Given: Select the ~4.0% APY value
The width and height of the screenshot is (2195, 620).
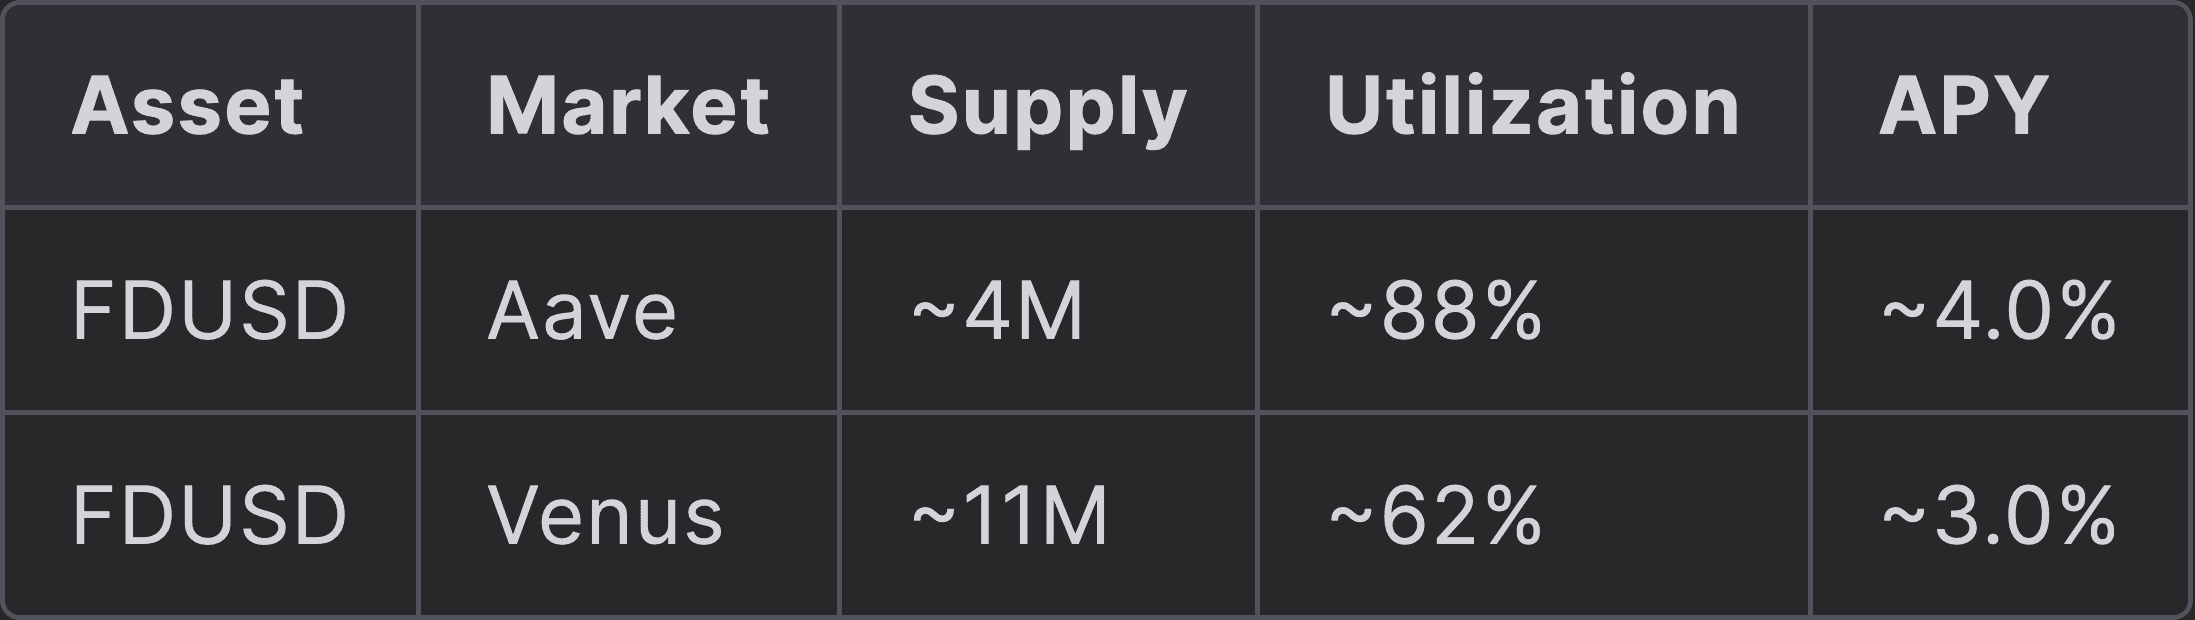Looking at the screenshot, I should [x=1998, y=312].
